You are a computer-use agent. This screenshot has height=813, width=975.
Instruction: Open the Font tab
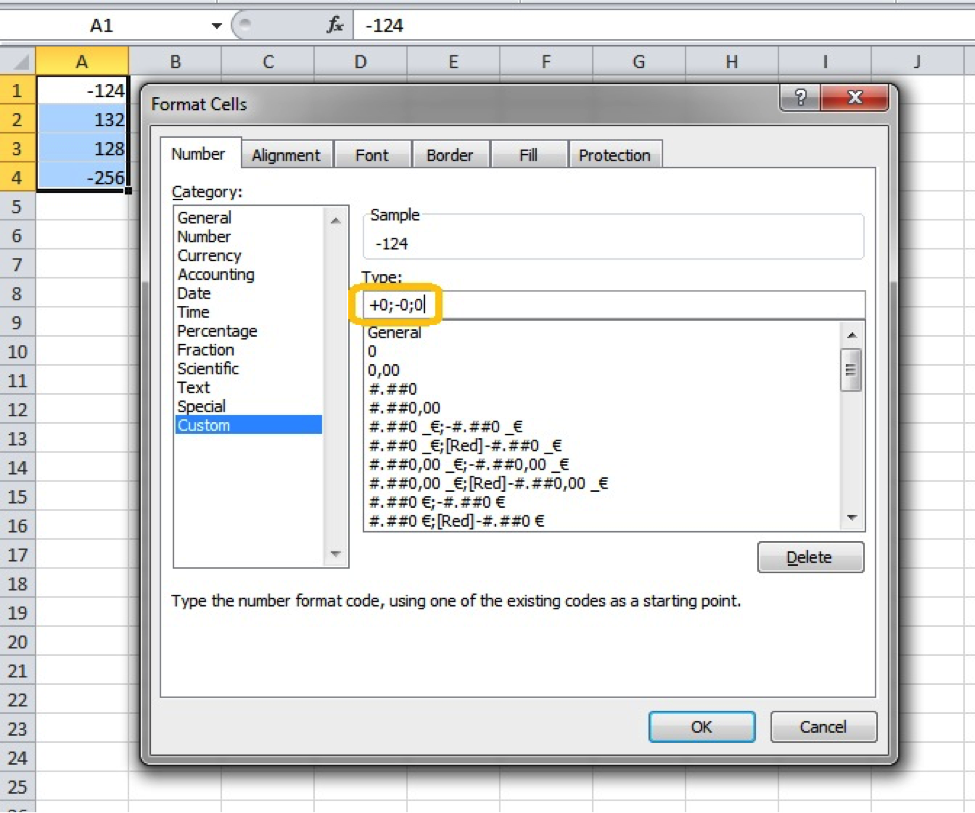tap(372, 155)
